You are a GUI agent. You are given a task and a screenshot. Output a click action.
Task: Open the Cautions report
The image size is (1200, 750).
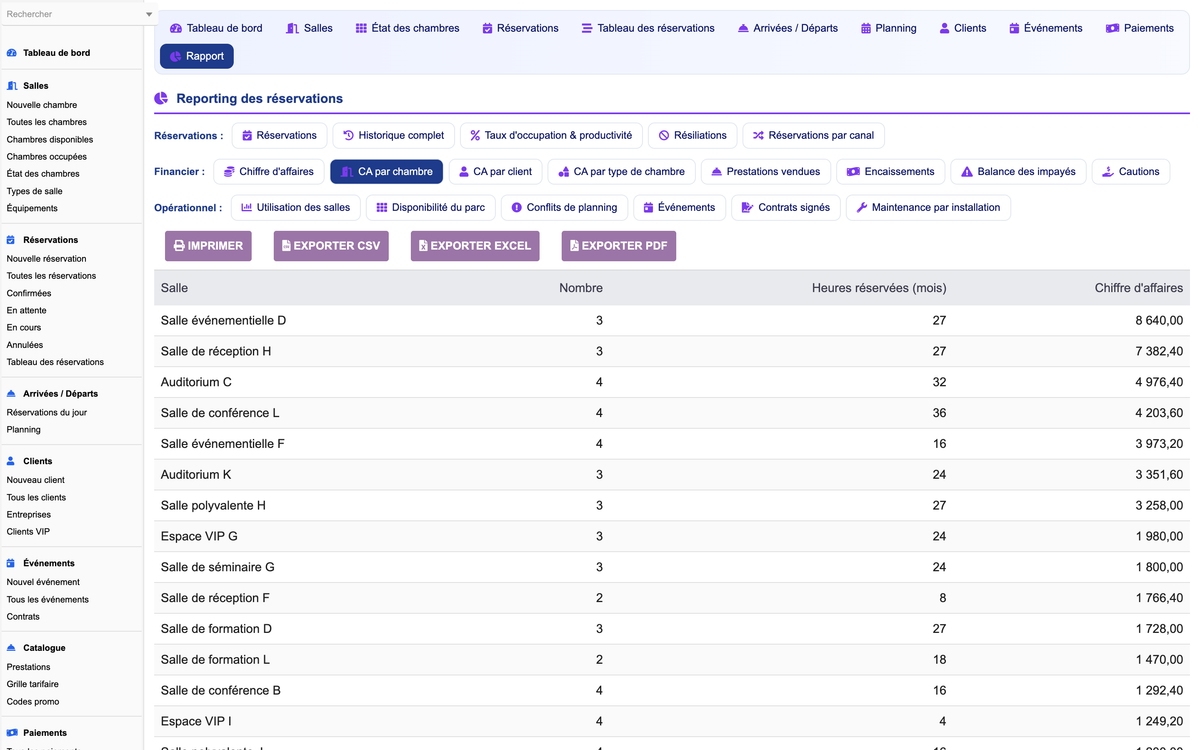pyautogui.click(x=1130, y=171)
